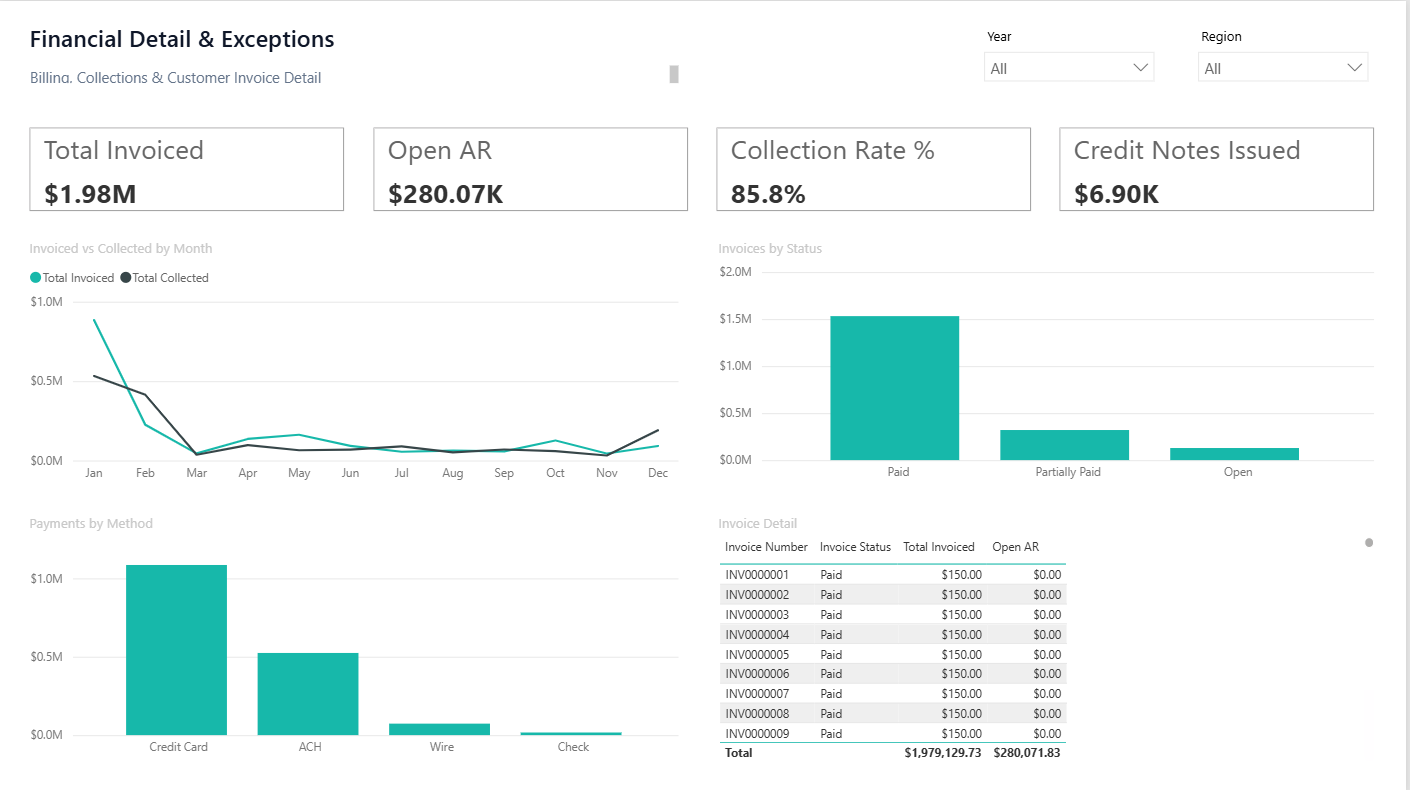Select invoice INV0000004 row
This screenshot has width=1410, height=790.
tap(893, 634)
